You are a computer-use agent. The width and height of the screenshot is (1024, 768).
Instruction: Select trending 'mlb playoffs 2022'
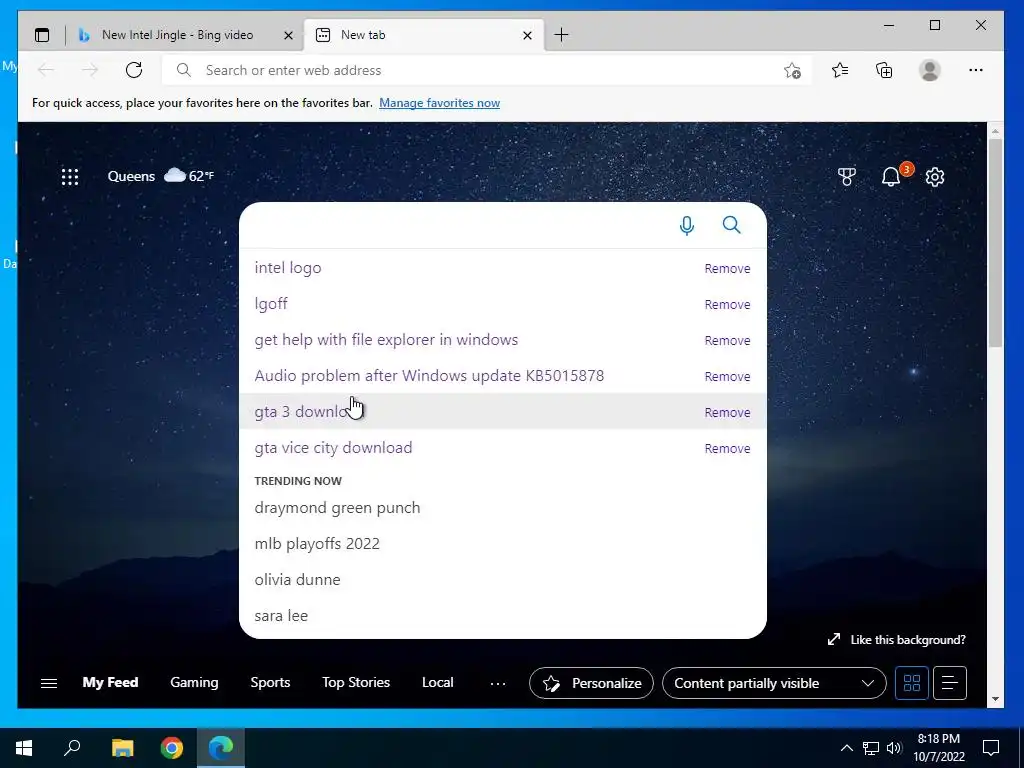[317, 544]
